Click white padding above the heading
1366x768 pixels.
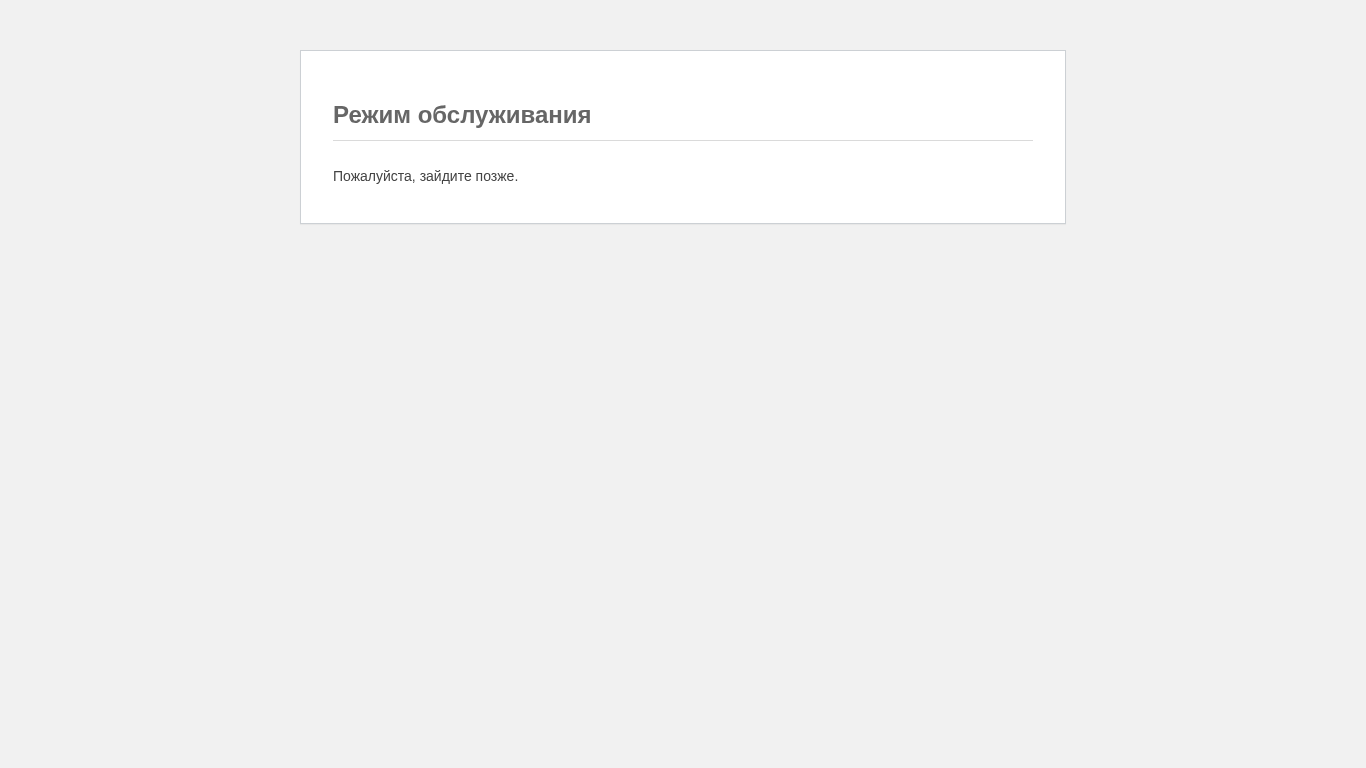pos(683,75)
